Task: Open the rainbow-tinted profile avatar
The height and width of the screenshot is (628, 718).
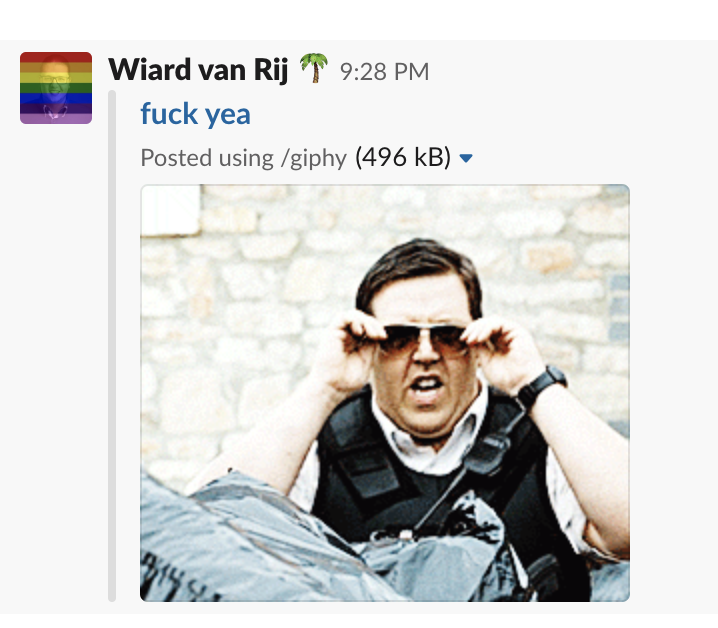Action: (x=56, y=88)
